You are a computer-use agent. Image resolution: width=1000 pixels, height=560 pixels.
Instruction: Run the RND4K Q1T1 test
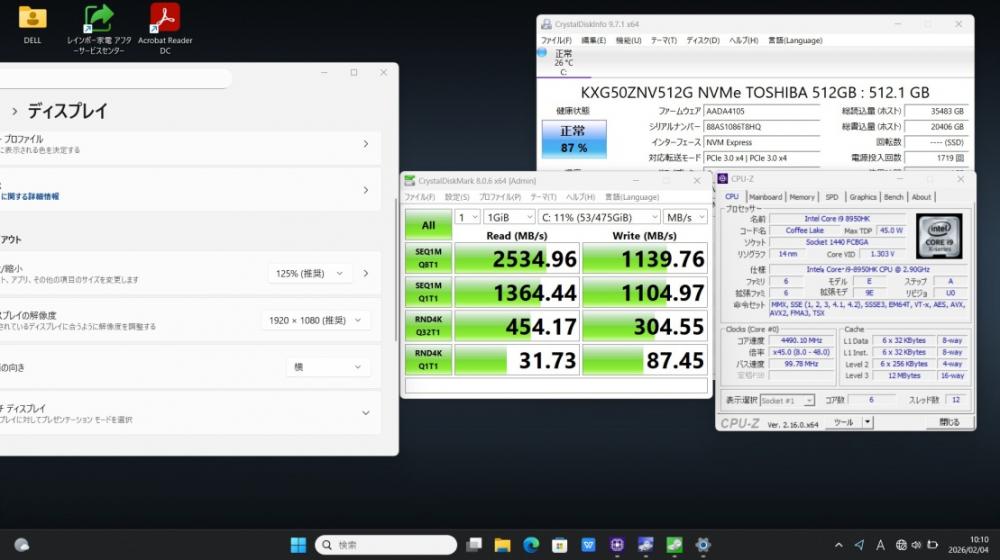tap(428, 360)
